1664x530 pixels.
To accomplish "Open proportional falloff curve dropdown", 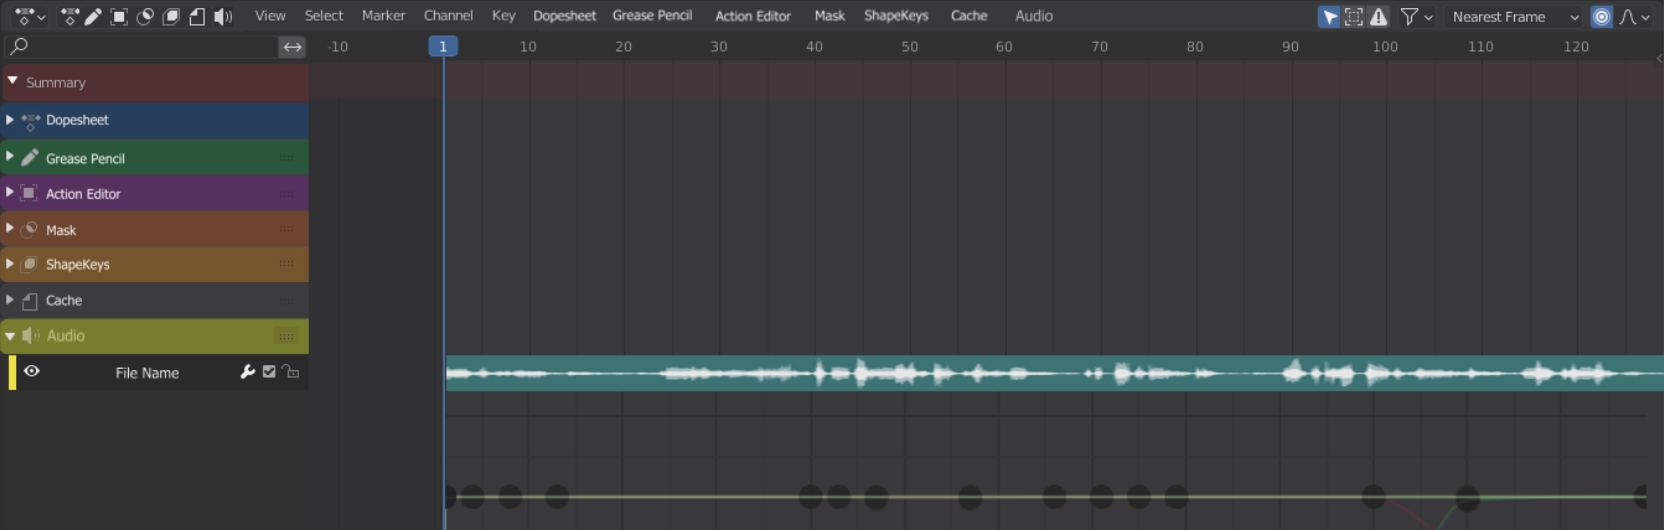I will coord(1635,17).
